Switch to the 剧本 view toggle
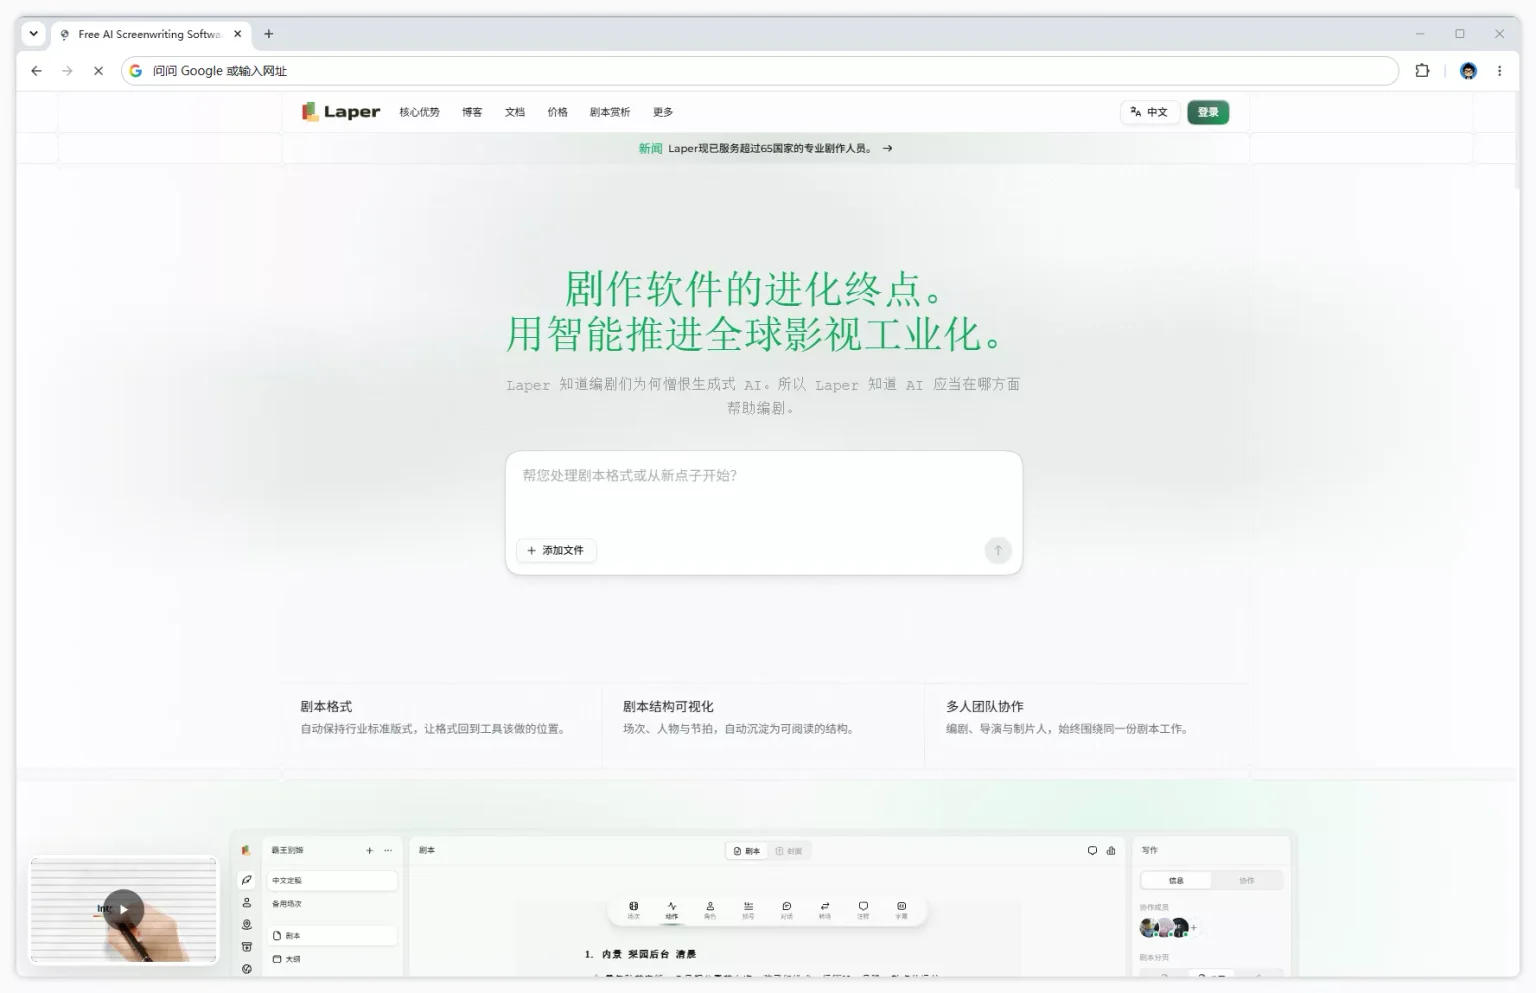This screenshot has height=993, width=1536. 747,851
